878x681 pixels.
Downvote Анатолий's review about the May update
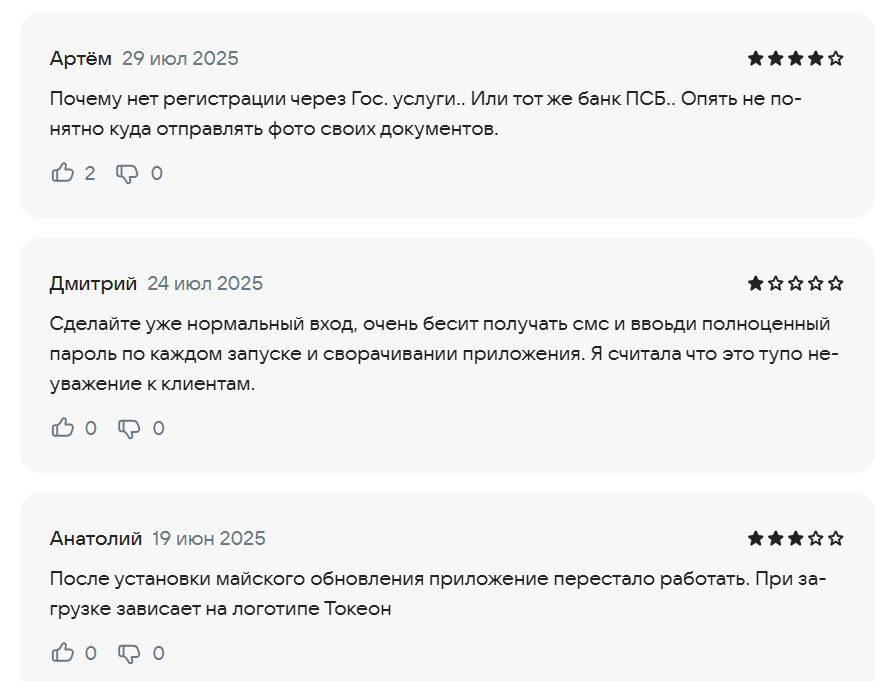[x=129, y=654]
